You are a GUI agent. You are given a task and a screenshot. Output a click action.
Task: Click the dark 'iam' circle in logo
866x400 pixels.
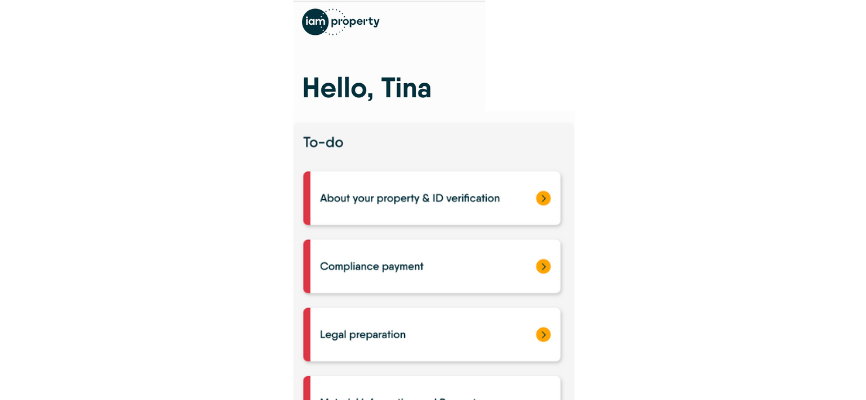tap(315, 22)
